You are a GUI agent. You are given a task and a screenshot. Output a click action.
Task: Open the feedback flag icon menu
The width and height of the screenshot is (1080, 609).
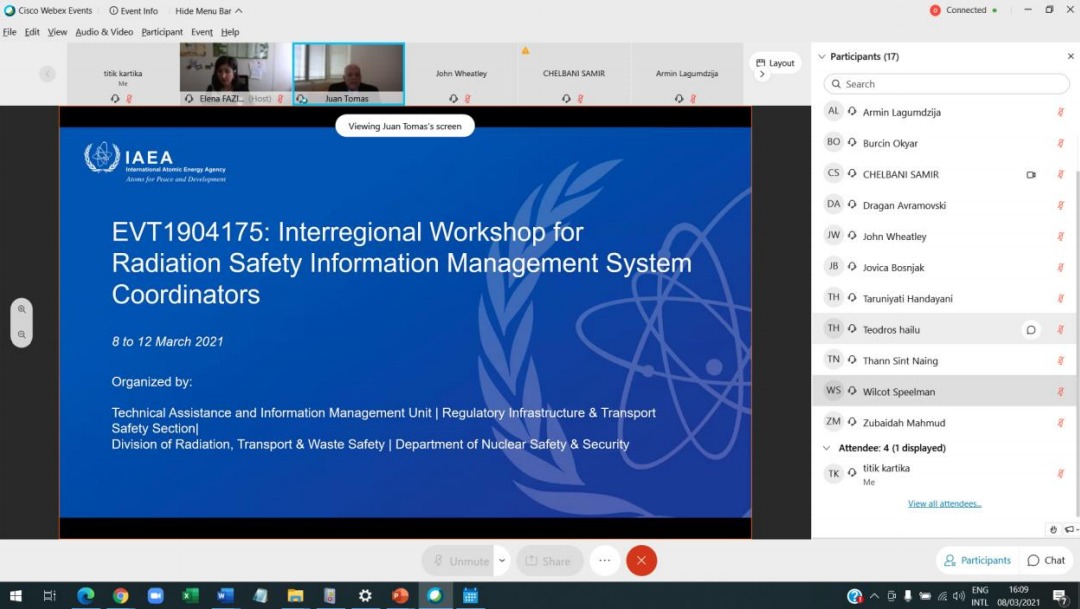[x=1070, y=529]
